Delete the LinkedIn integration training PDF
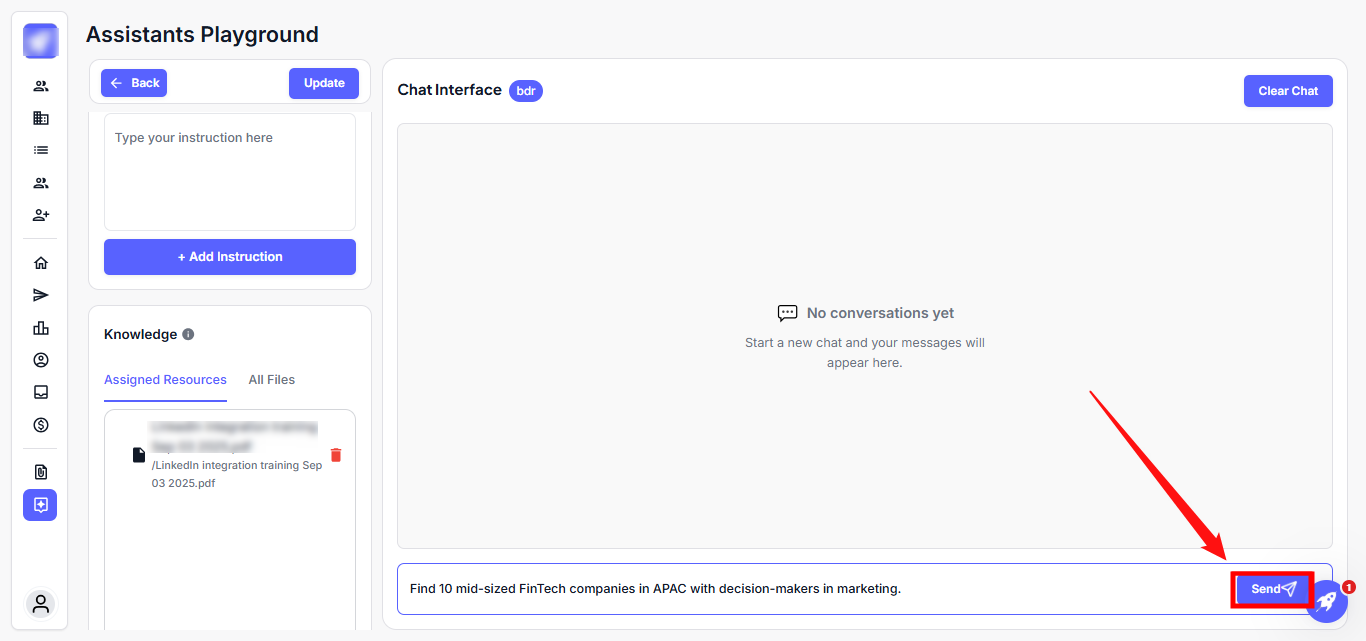The image size is (1366, 641). [x=336, y=455]
